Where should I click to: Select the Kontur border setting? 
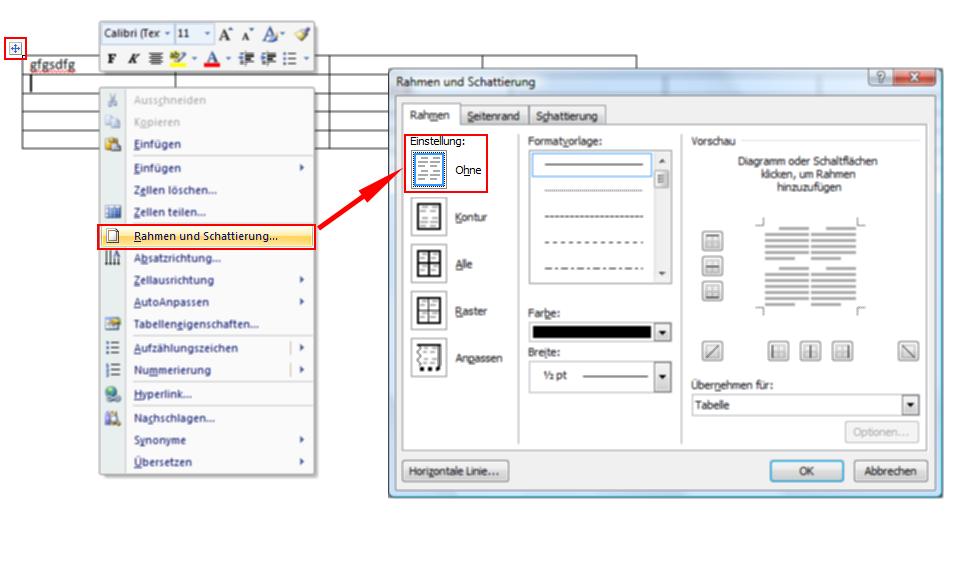pyautogui.click(x=428, y=217)
